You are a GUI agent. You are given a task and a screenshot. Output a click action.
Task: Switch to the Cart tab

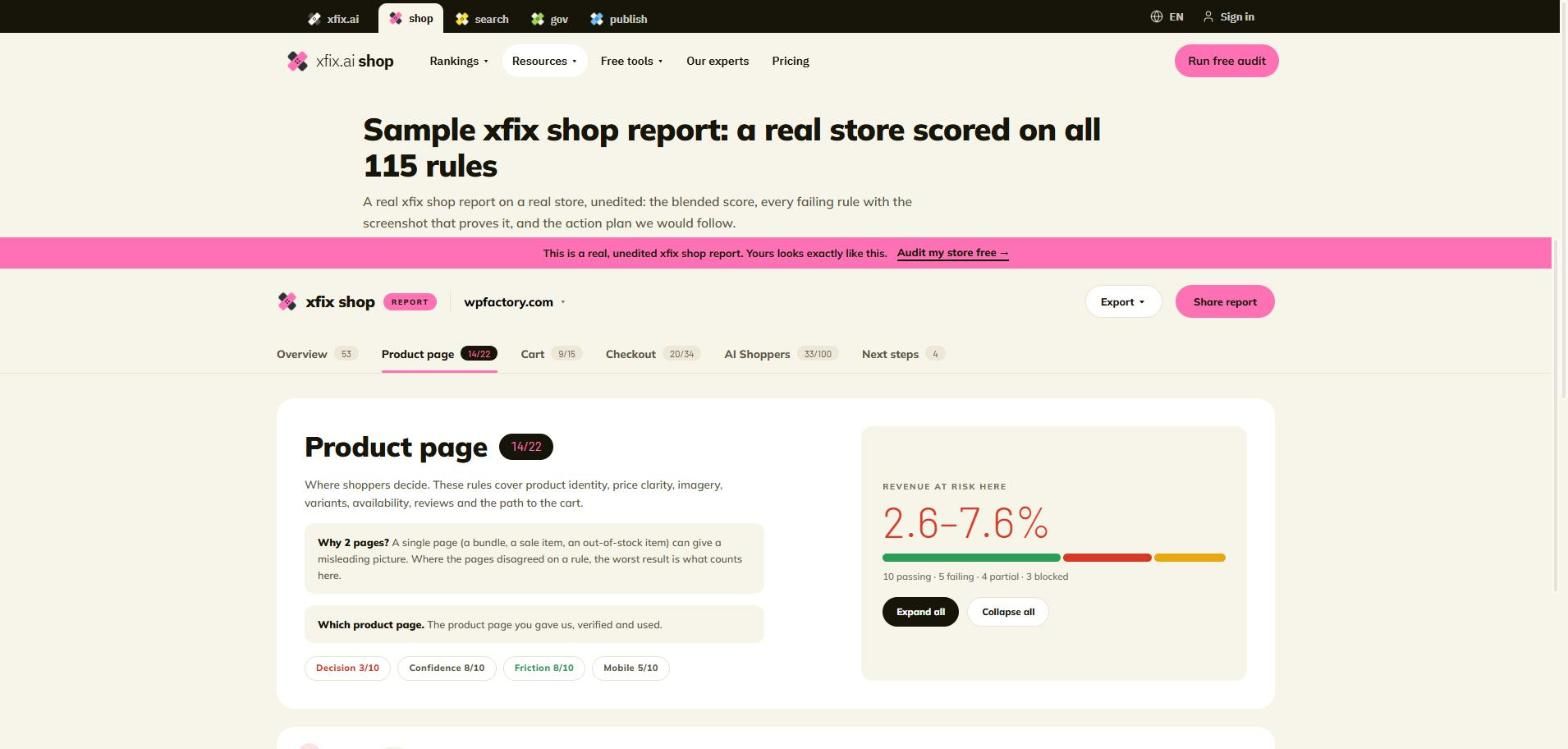click(551, 354)
